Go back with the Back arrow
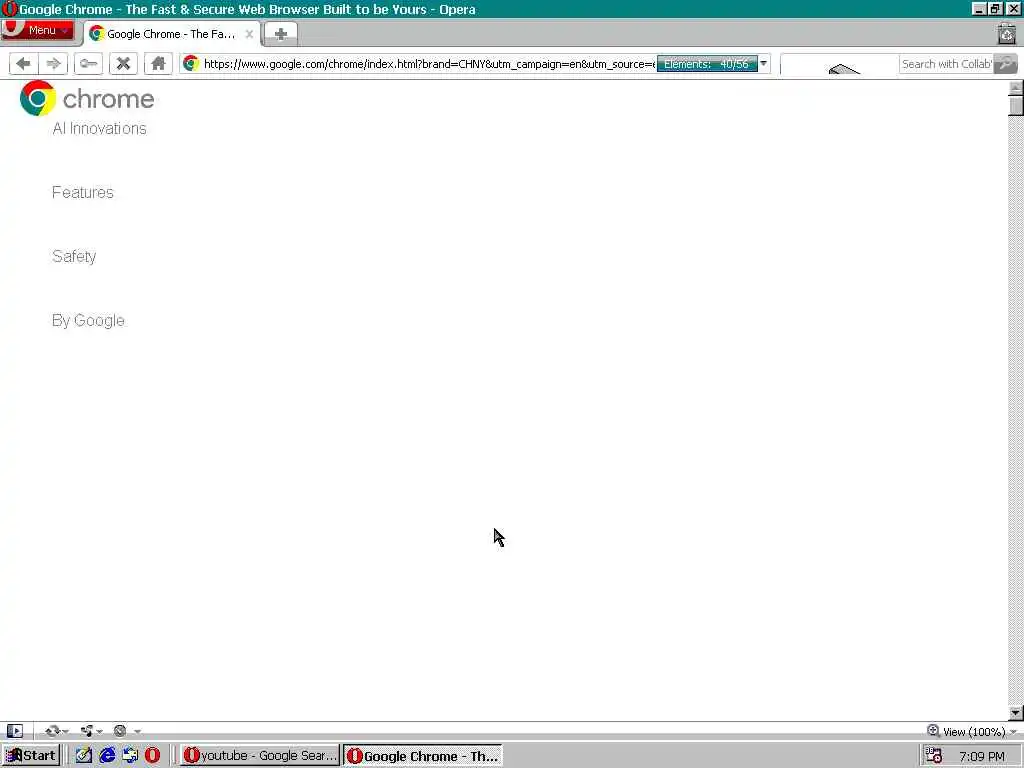This screenshot has height=768, width=1024. pyautogui.click(x=24, y=63)
